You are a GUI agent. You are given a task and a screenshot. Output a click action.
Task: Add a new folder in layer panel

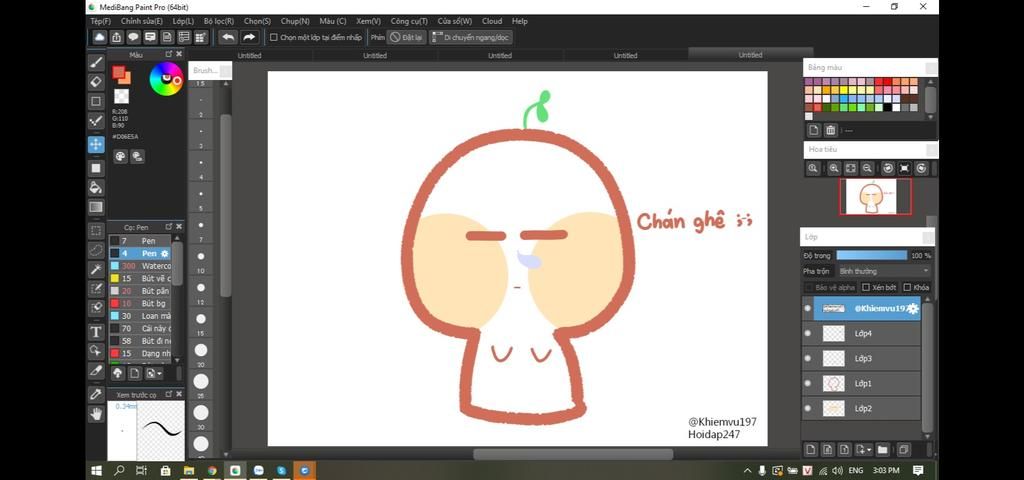tap(882, 449)
